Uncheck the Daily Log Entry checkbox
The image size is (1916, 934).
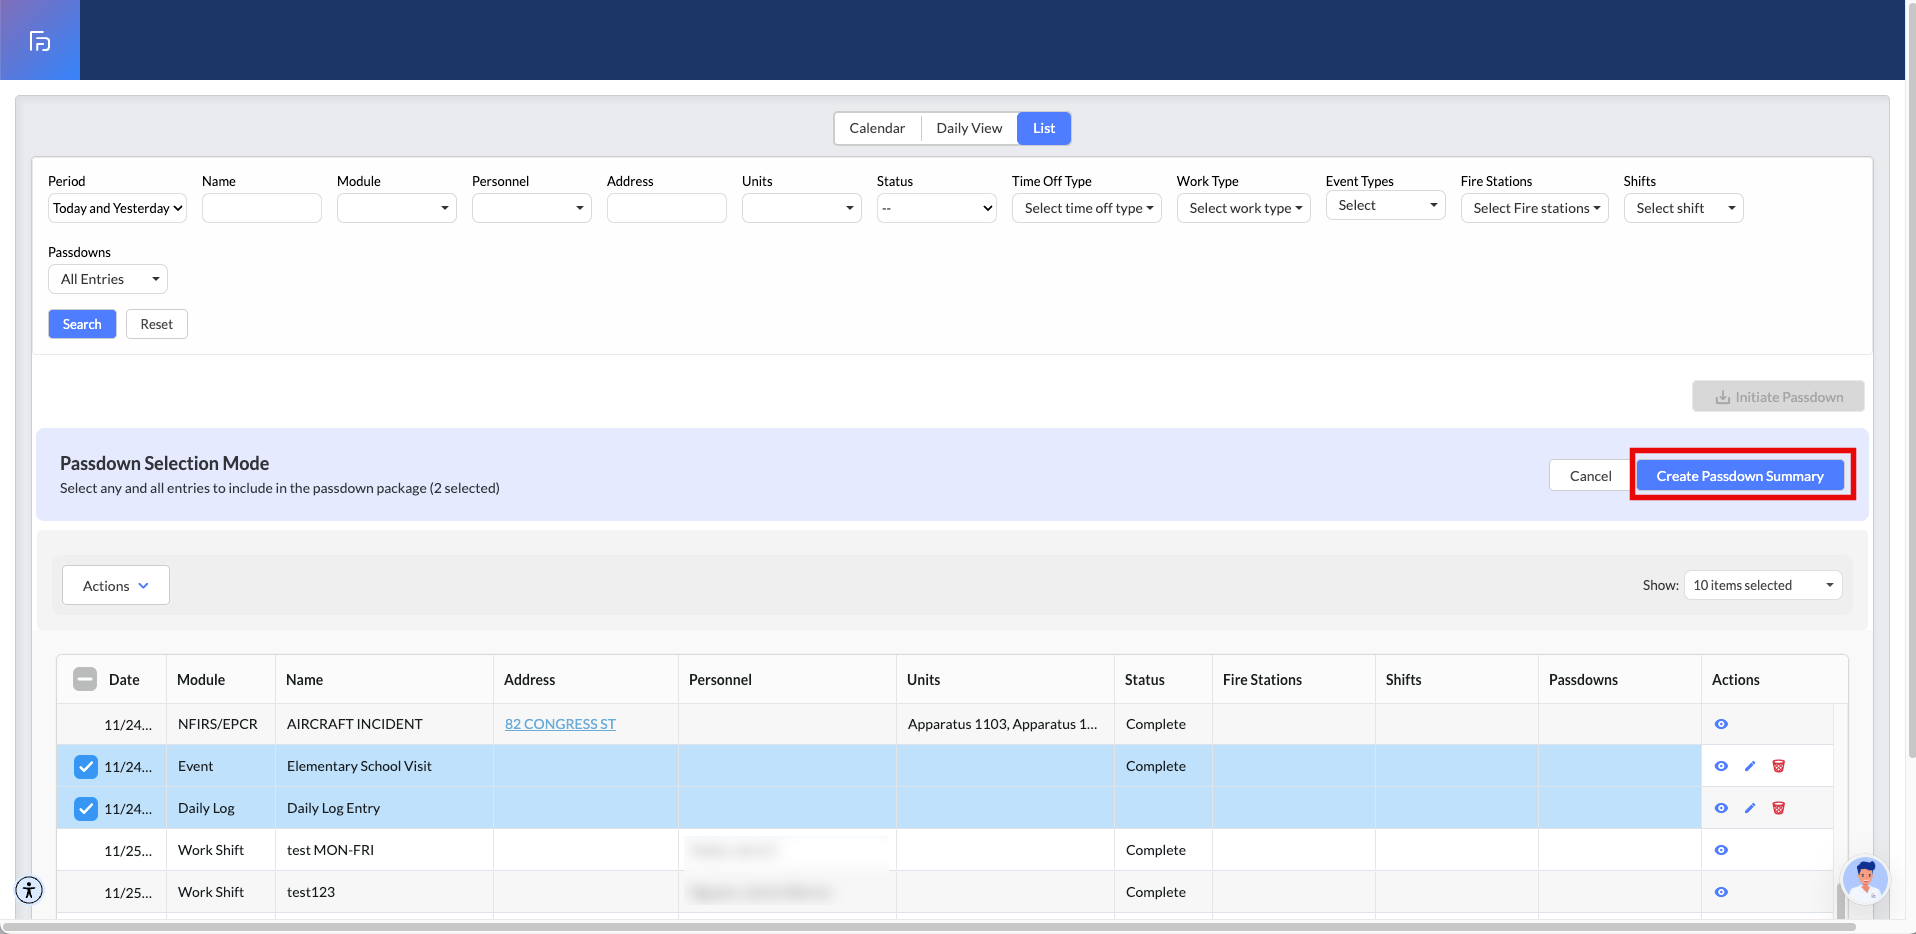pyautogui.click(x=86, y=809)
